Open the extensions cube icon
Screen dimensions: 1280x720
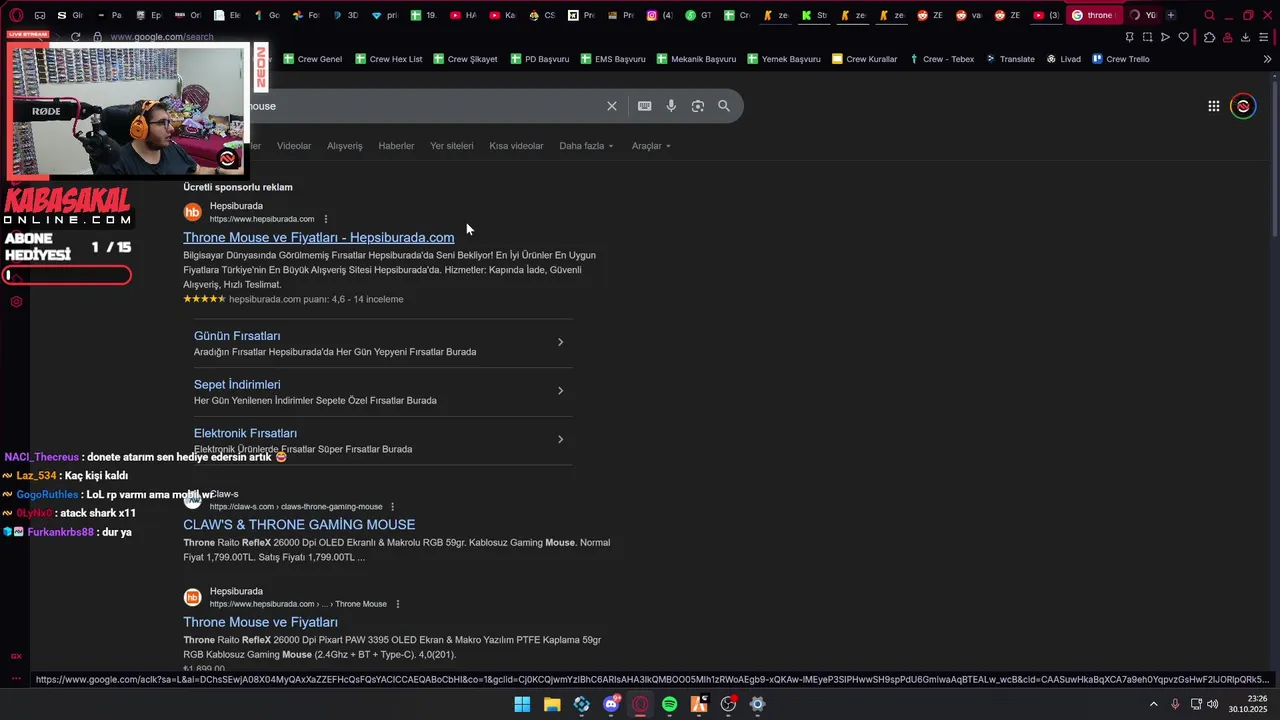point(1209,37)
